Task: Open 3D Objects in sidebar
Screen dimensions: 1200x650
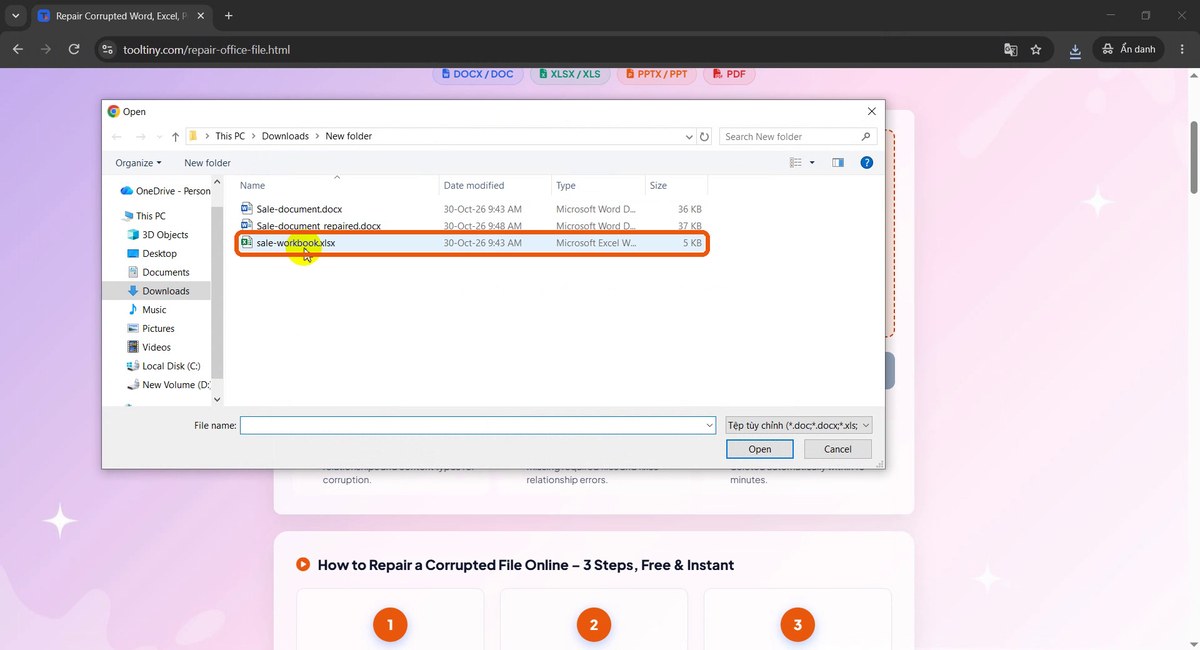Action: click(x=158, y=235)
